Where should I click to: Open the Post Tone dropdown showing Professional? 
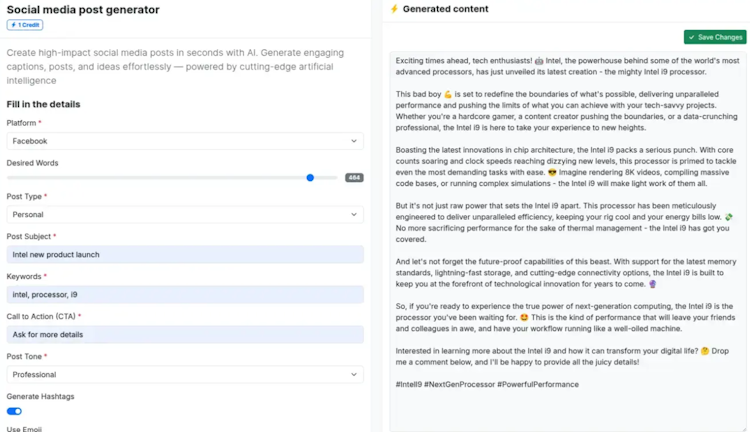point(185,375)
